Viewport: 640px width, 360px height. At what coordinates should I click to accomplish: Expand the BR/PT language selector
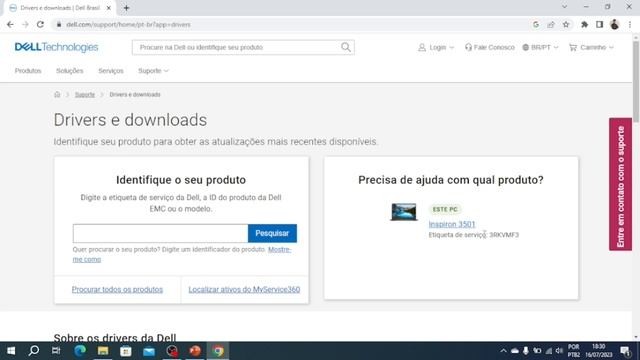click(x=540, y=47)
